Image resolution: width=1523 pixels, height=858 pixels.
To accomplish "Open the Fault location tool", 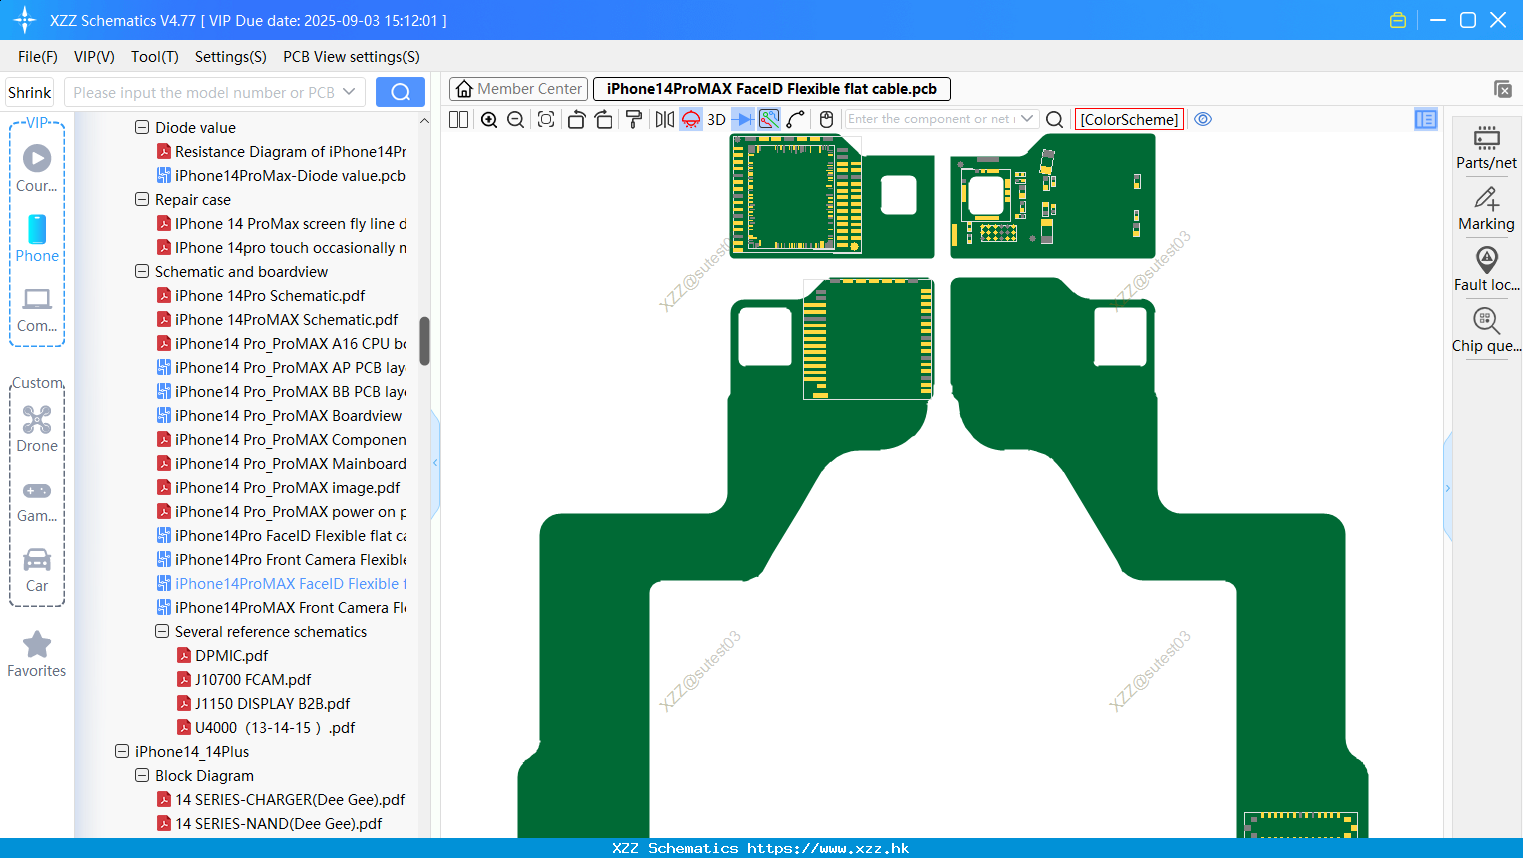I will tap(1486, 269).
